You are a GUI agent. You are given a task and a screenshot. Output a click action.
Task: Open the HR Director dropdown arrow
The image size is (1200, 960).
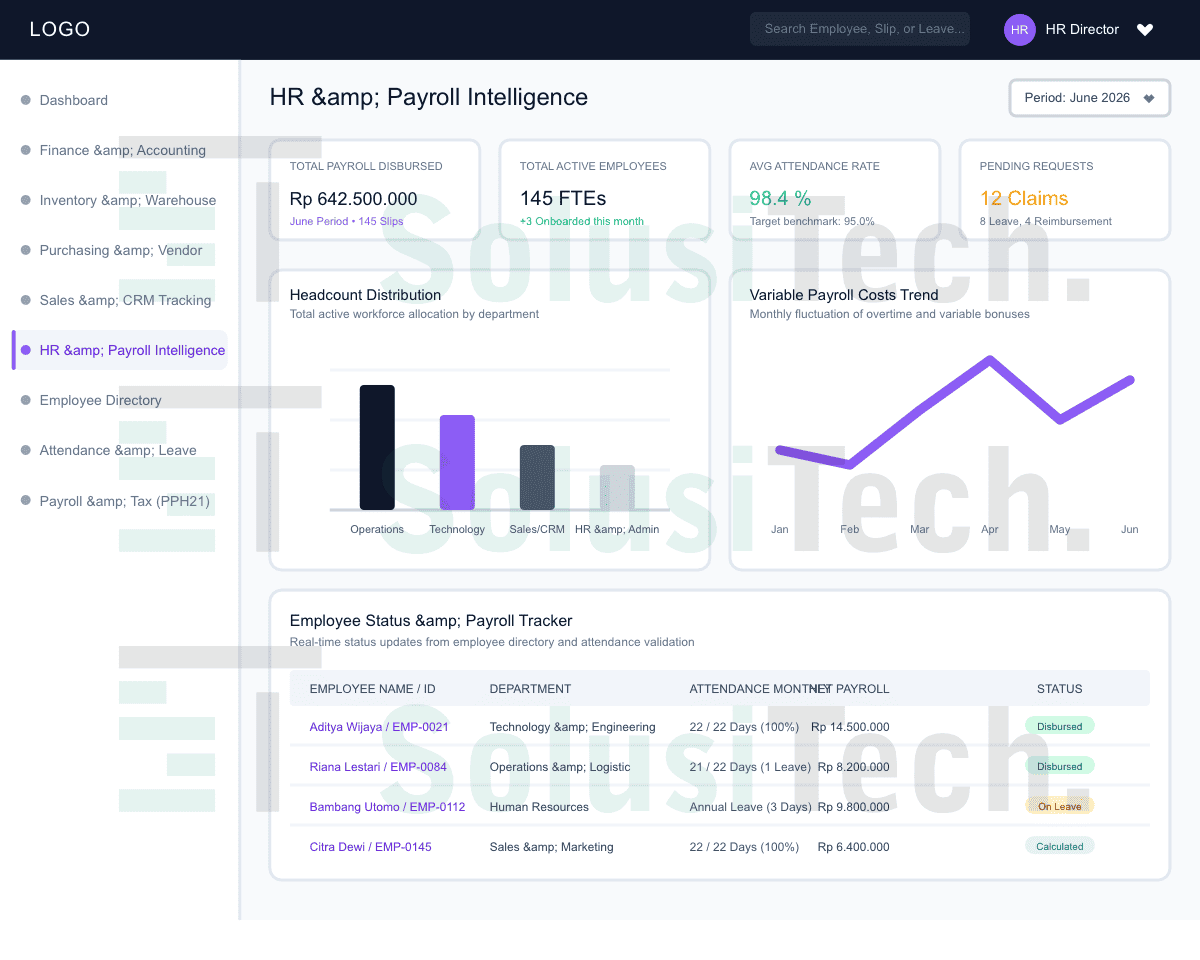(1145, 30)
